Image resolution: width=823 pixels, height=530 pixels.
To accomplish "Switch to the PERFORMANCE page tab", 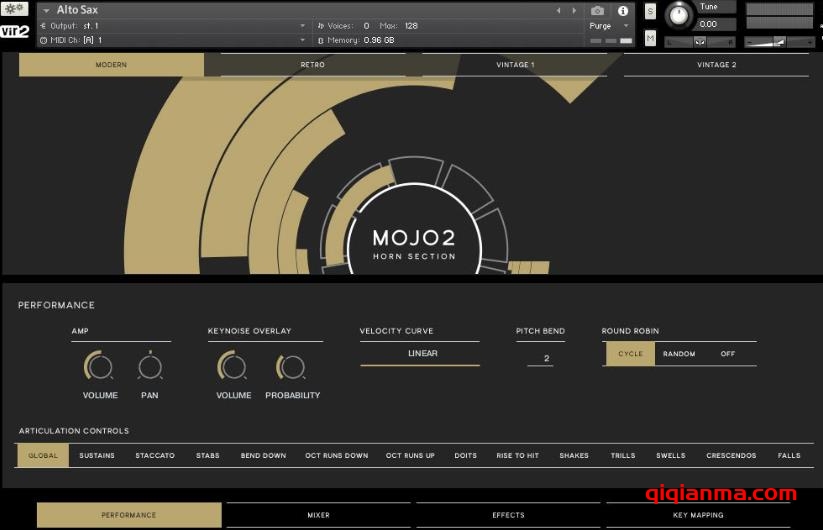I will (129, 515).
